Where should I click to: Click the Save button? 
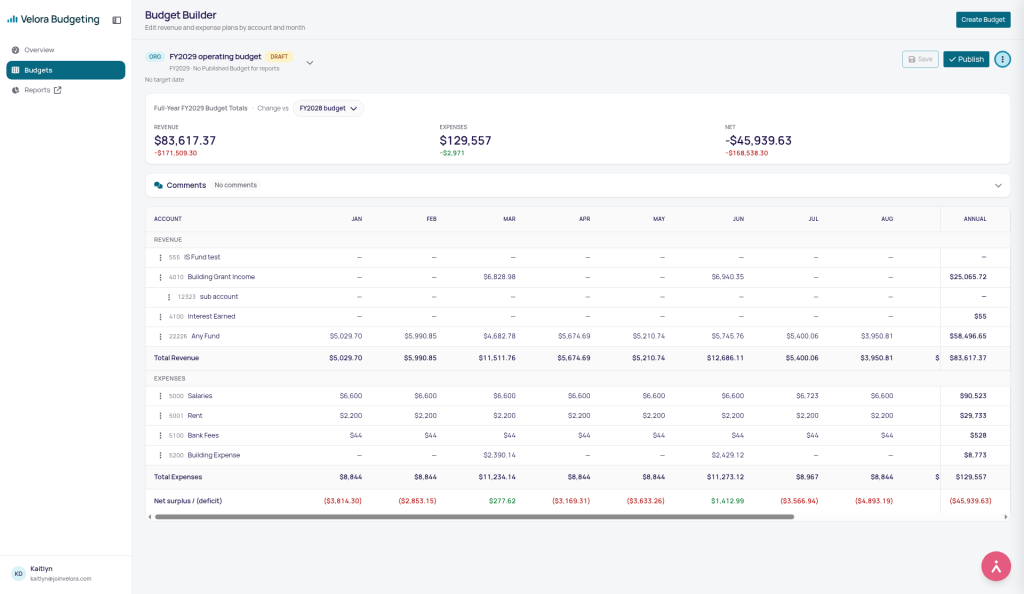(920, 59)
